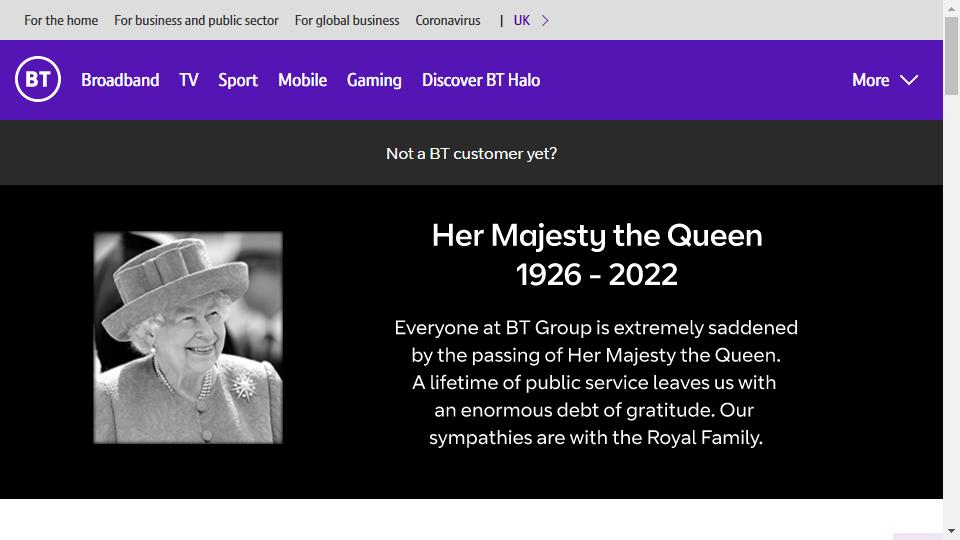Click the scrollbar up arrow
Viewport: 960px width, 540px height.
951,9
